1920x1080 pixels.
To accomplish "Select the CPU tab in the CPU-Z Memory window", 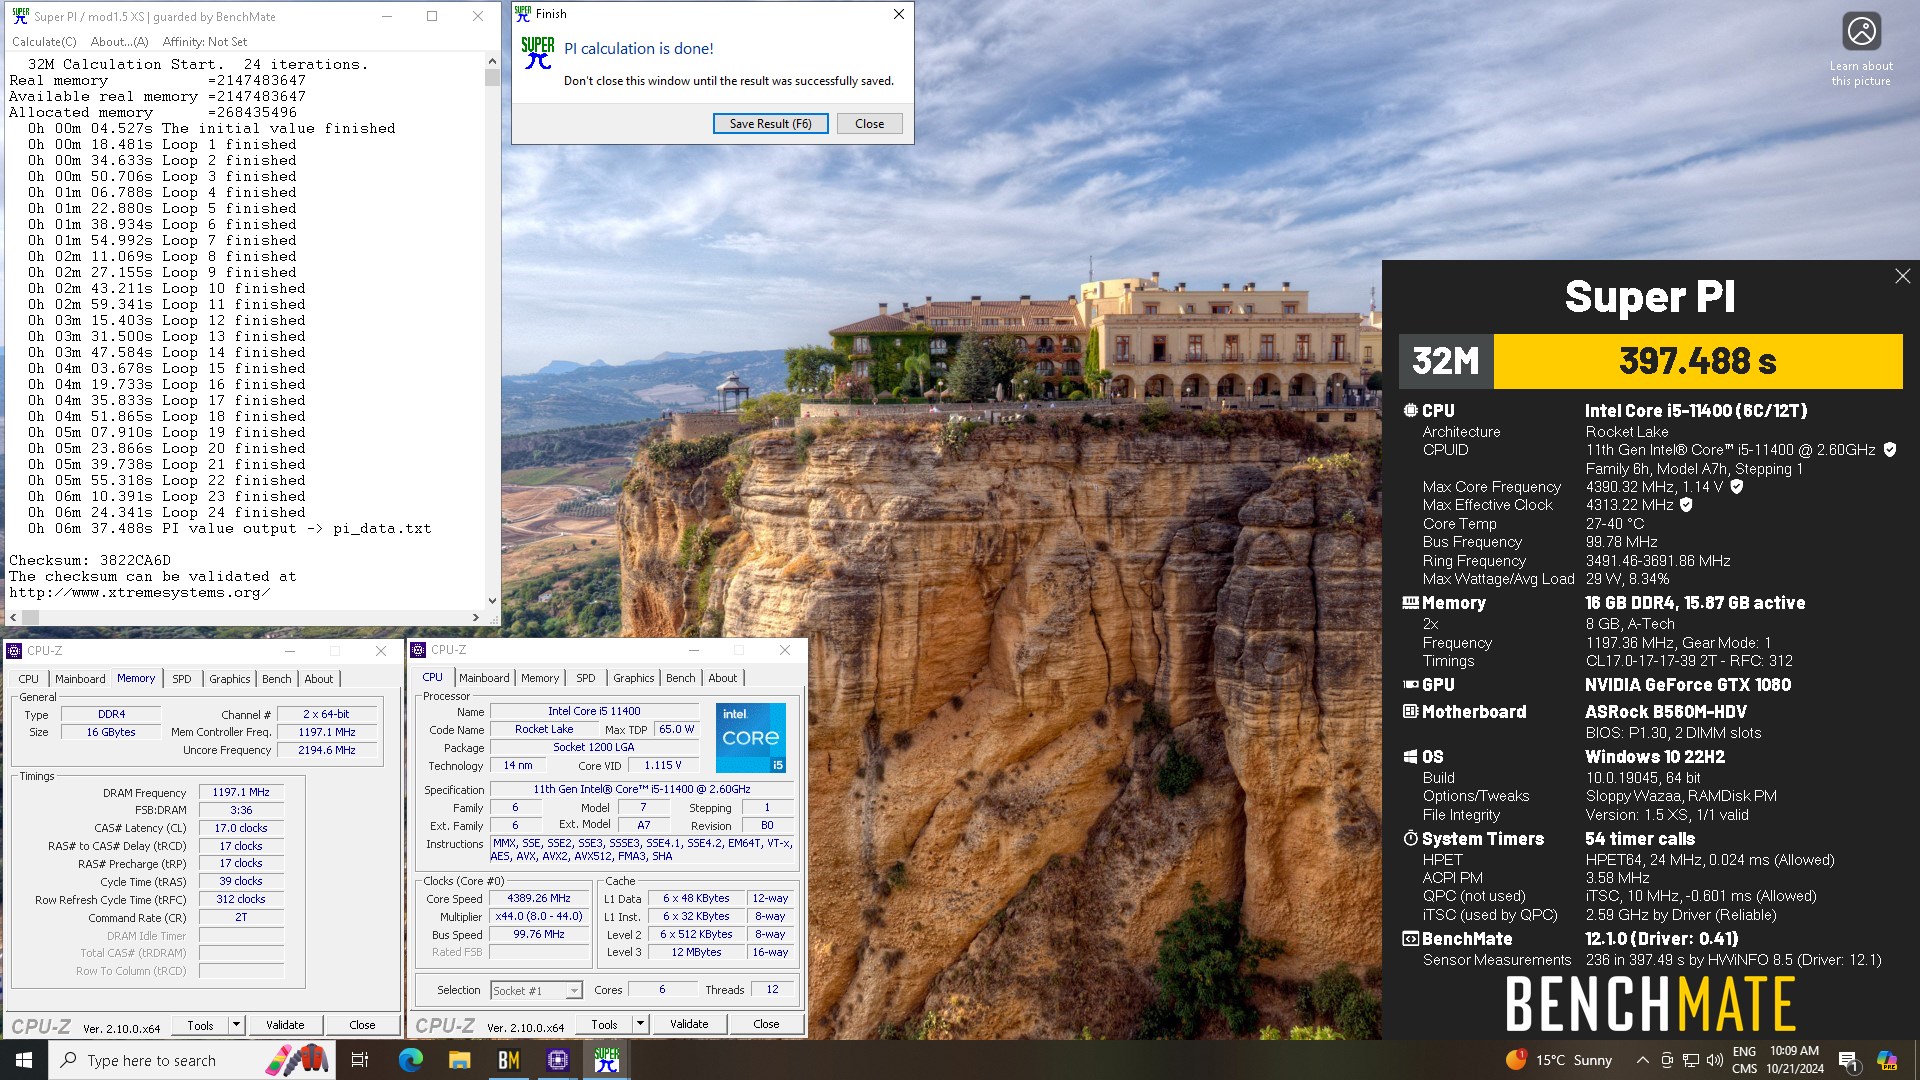I will point(28,679).
